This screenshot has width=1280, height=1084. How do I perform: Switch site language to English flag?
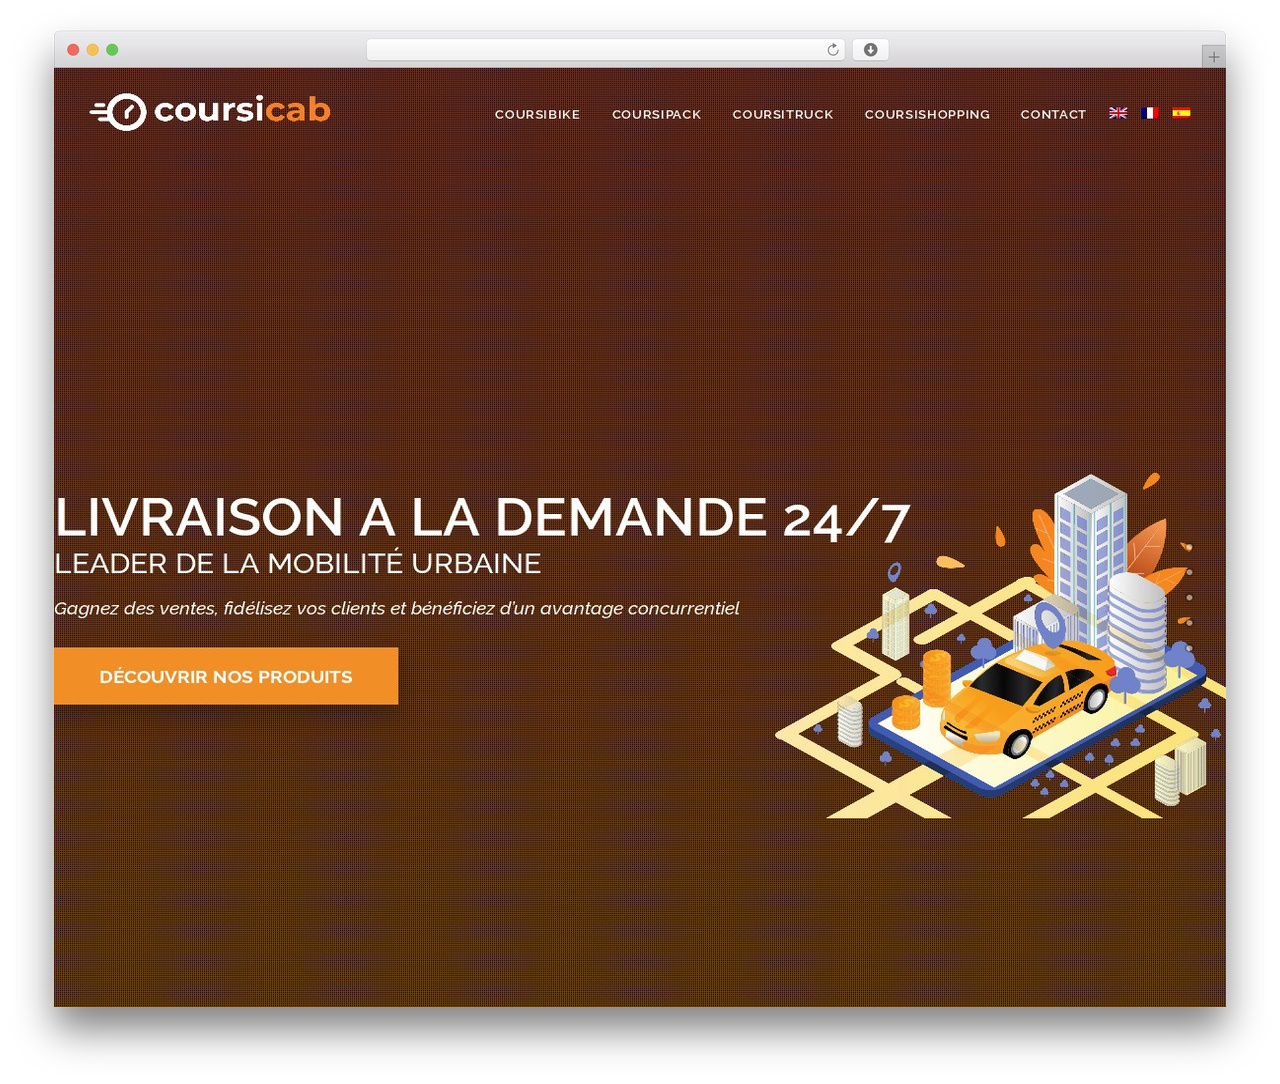point(1118,113)
